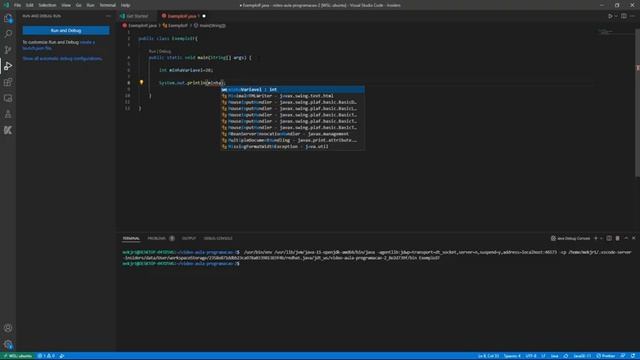Open the Go menu
640x360 pixels.
click(x=78, y=5)
